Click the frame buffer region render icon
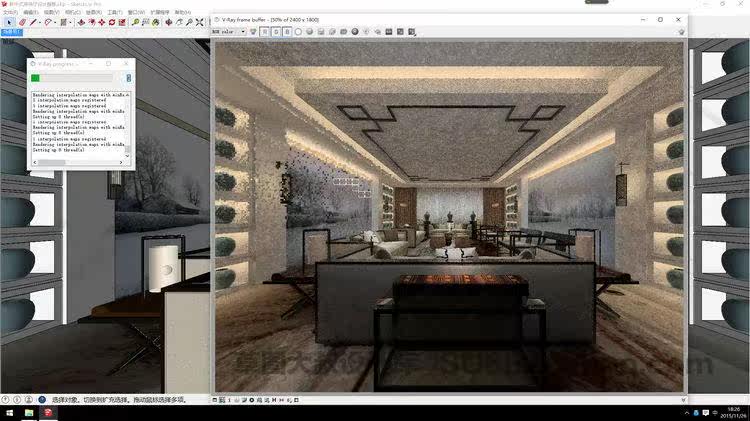 pos(366,32)
